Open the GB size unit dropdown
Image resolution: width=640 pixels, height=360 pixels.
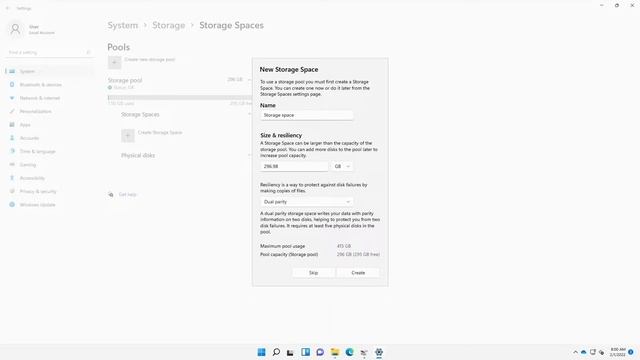[x=342, y=167]
